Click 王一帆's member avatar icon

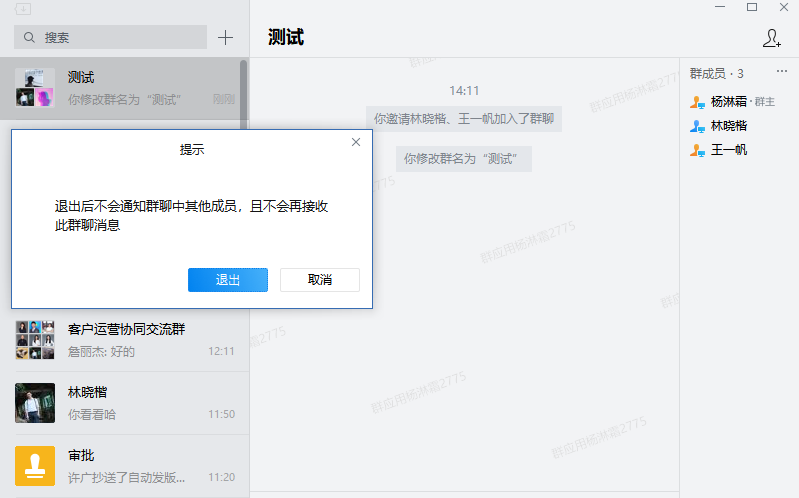click(x=698, y=150)
